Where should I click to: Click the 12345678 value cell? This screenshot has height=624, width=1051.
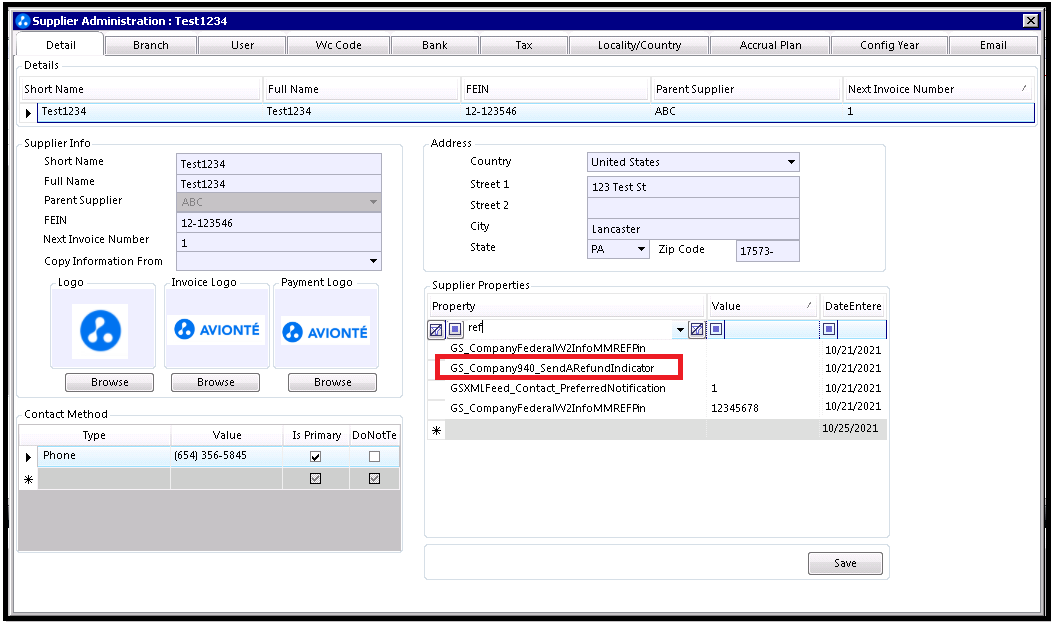pos(763,408)
